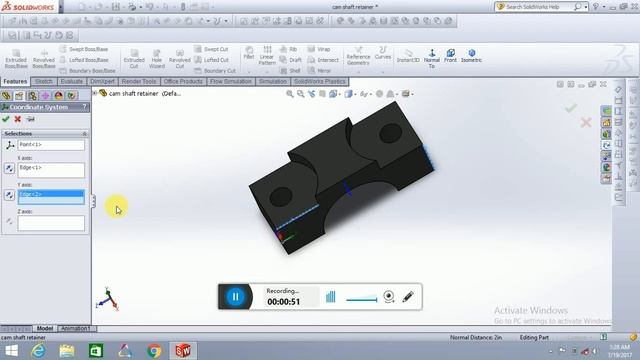640x360 pixels.
Task: Open the Curves tool
Action: 383,53
